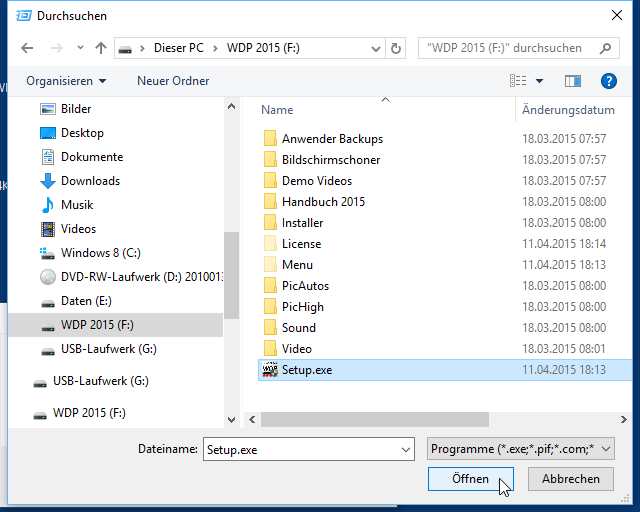Click Dieser PC in the address bar

pyautogui.click(x=178, y=48)
